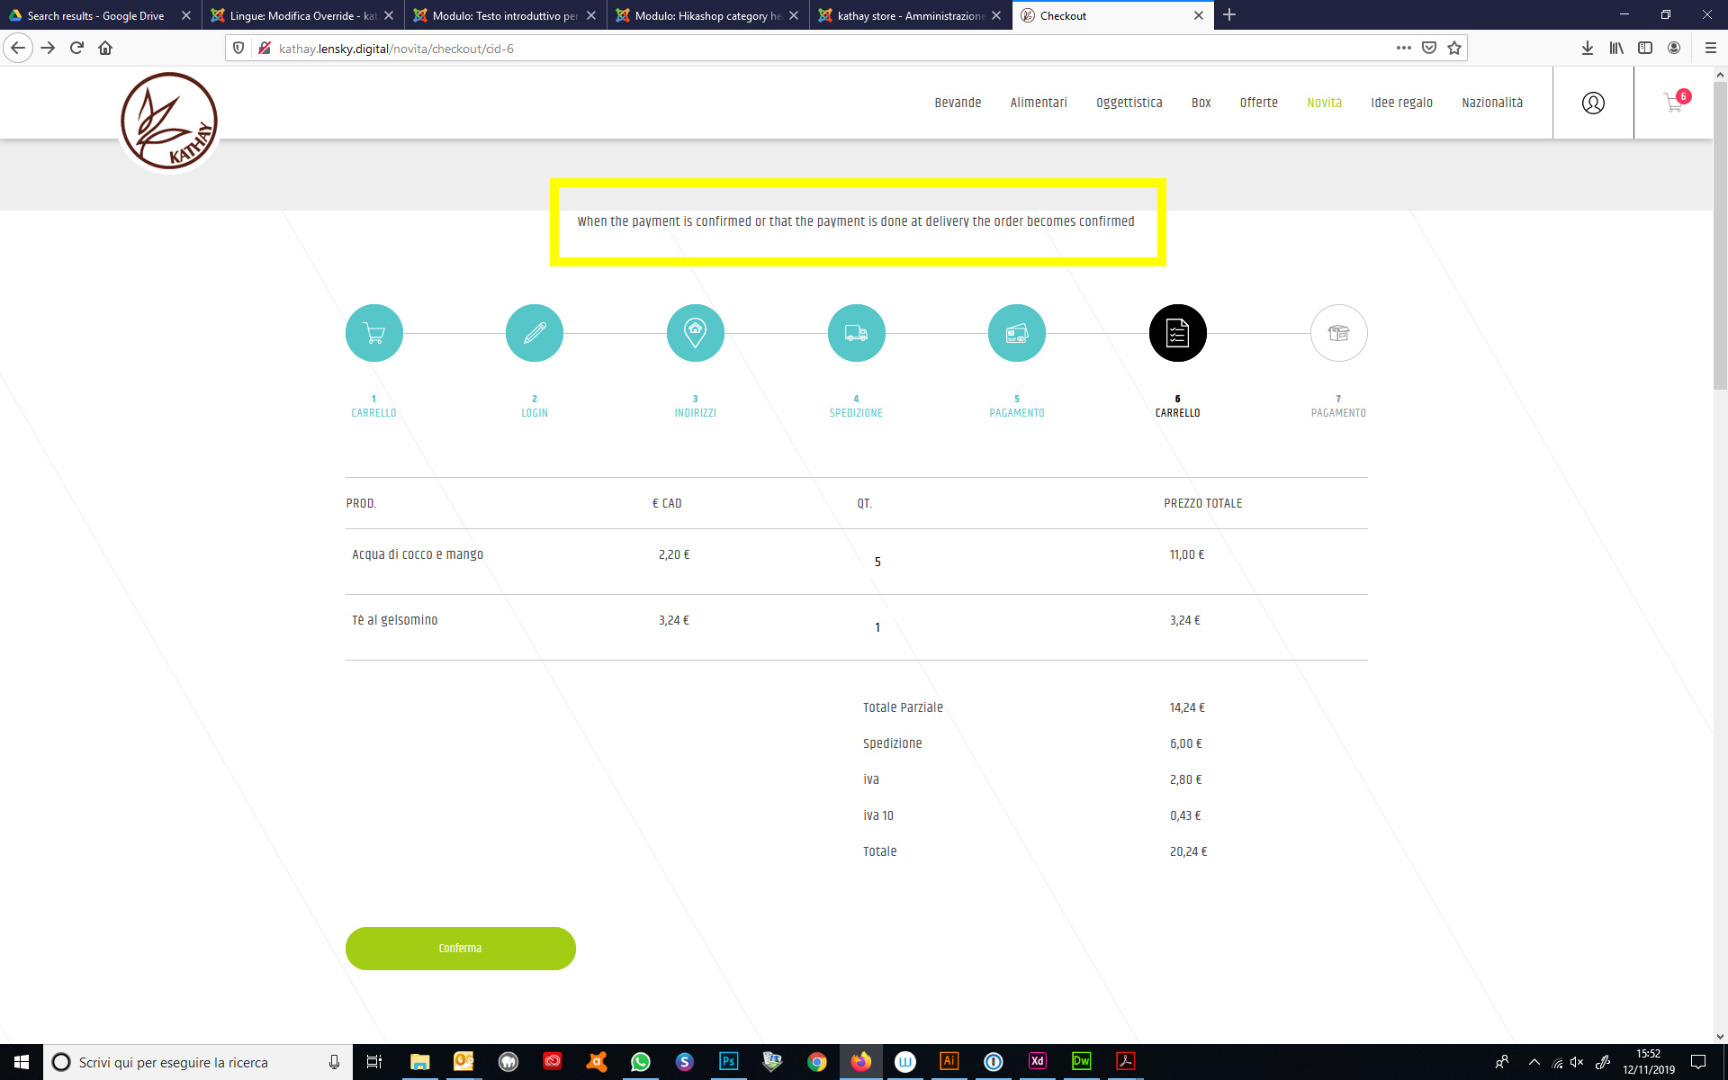The height and width of the screenshot is (1080, 1728).
Task: Open the Bevande menu
Action: pyautogui.click(x=958, y=103)
